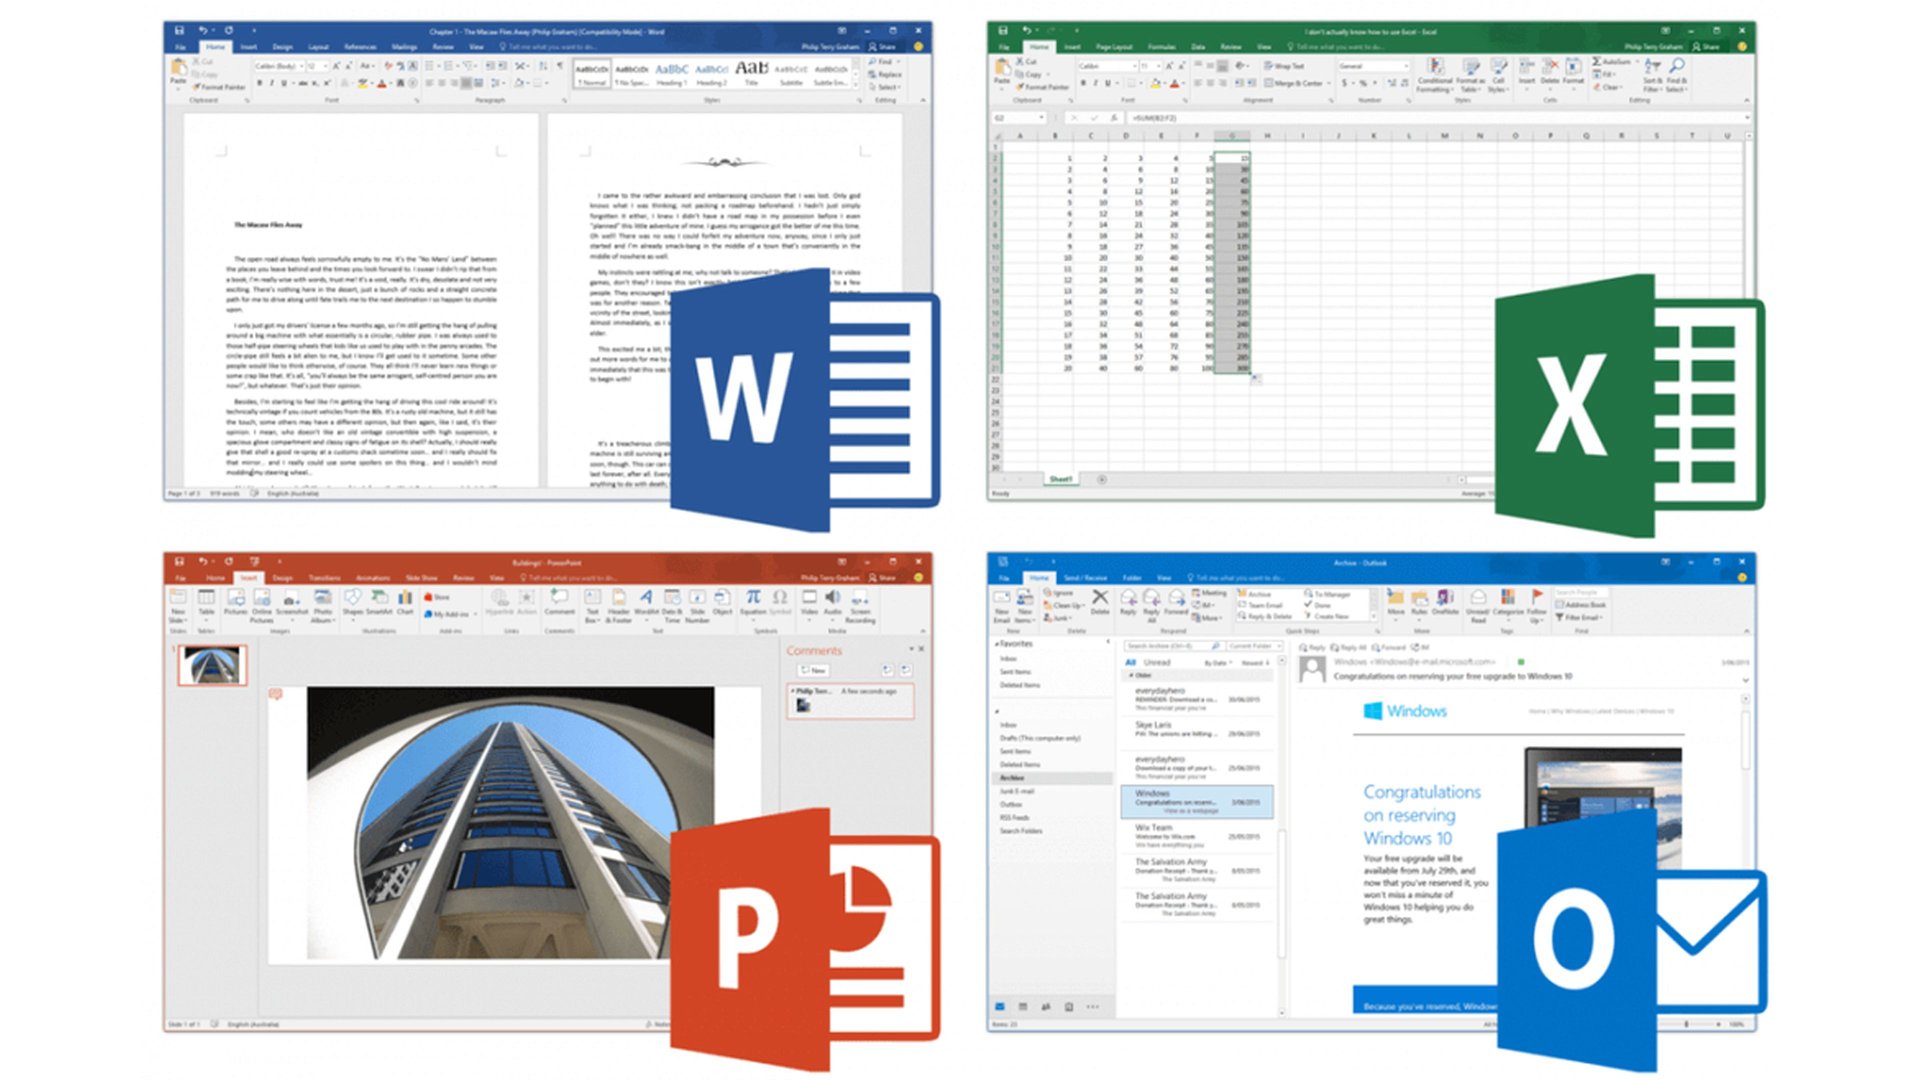Click Screen Recording in PowerPoint

tap(860, 607)
